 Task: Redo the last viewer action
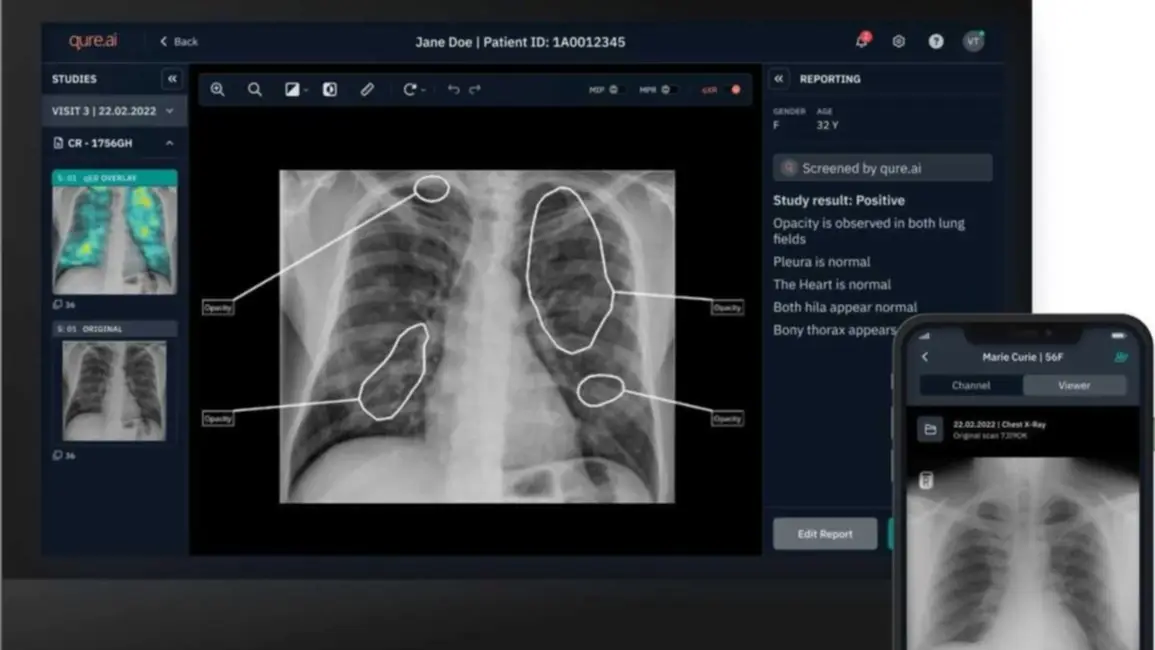(x=475, y=90)
